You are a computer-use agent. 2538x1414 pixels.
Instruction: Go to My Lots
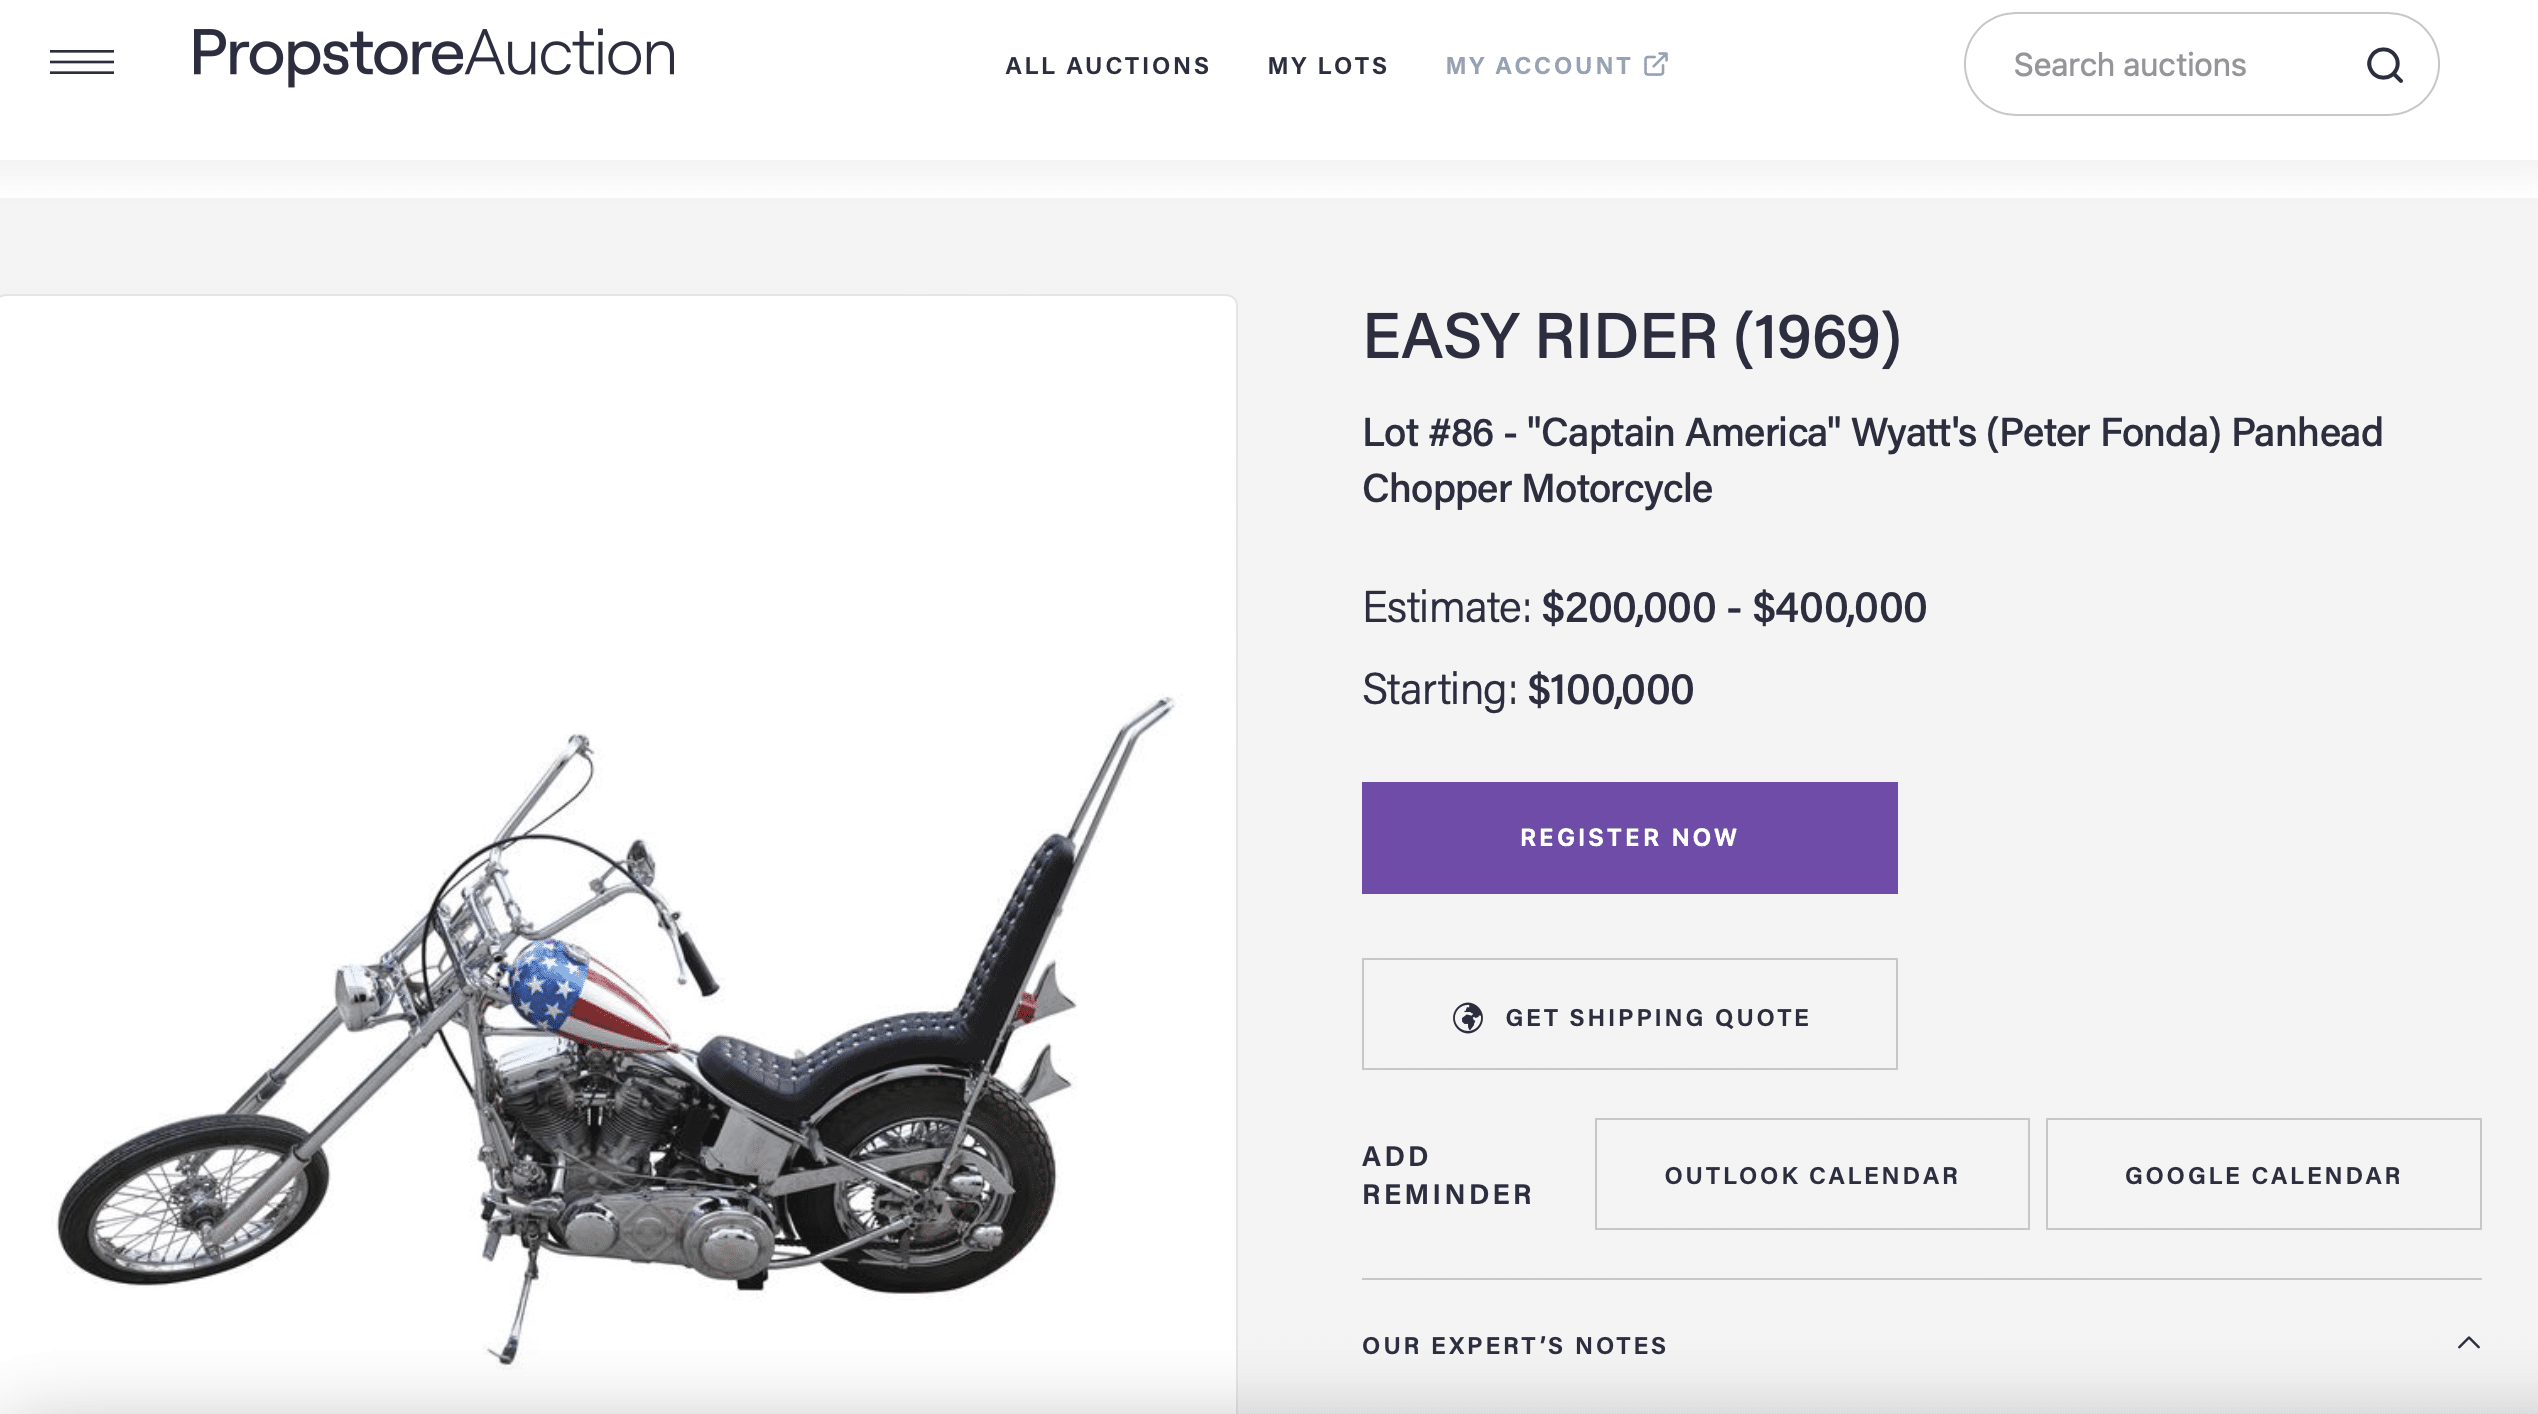click(x=1327, y=66)
